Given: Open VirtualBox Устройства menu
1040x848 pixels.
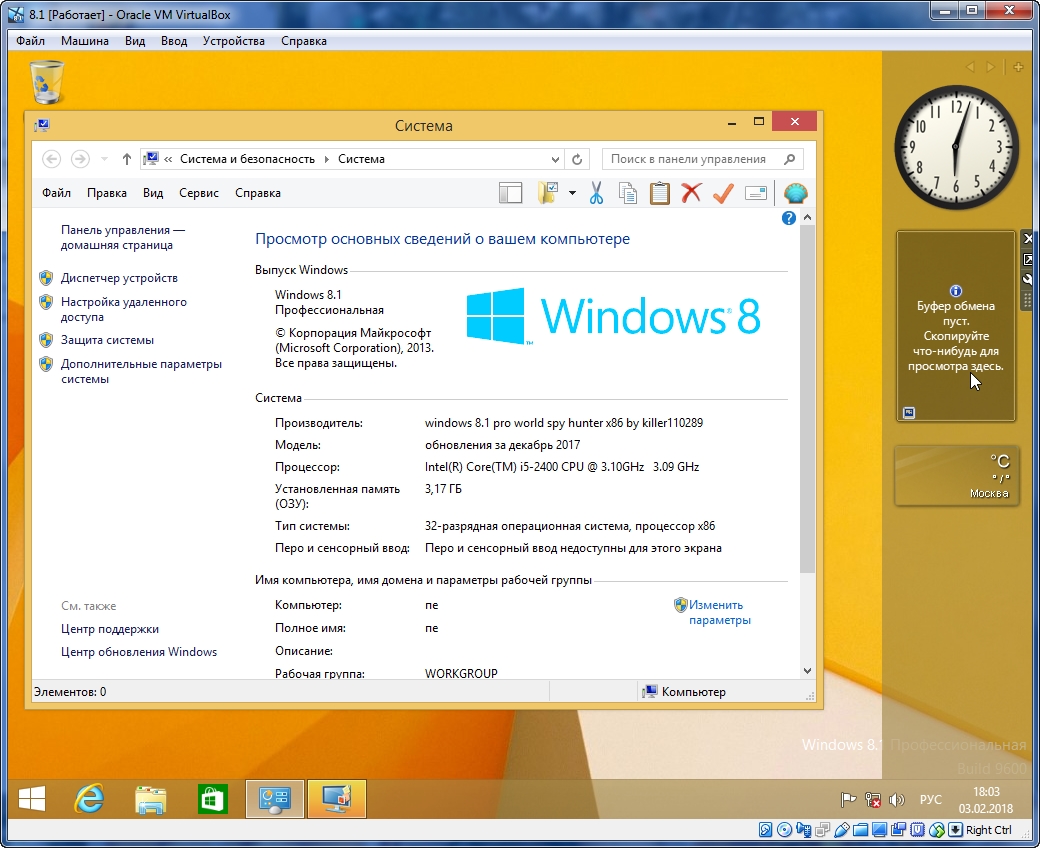Looking at the screenshot, I should tap(233, 40).
